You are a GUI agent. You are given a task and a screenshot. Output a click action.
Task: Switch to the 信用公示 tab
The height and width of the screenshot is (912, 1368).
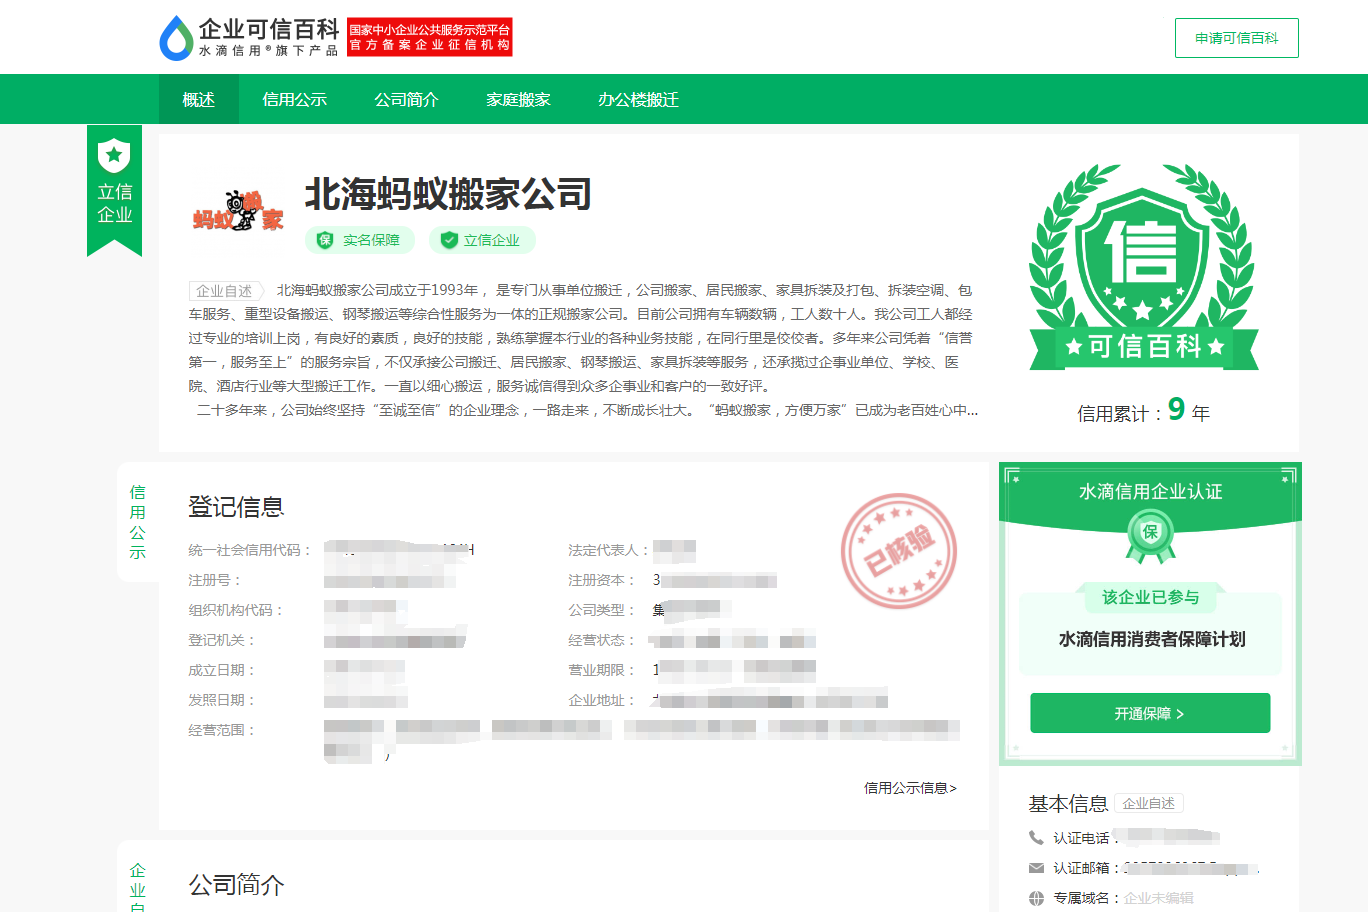[293, 99]
